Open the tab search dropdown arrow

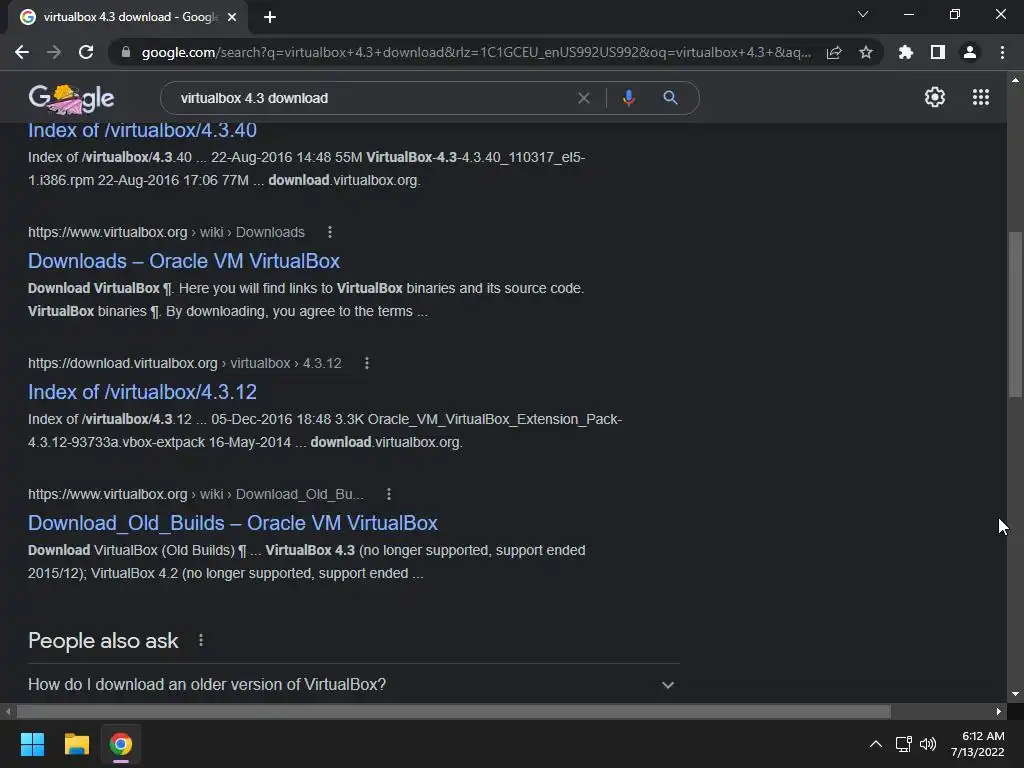(863, 14)
